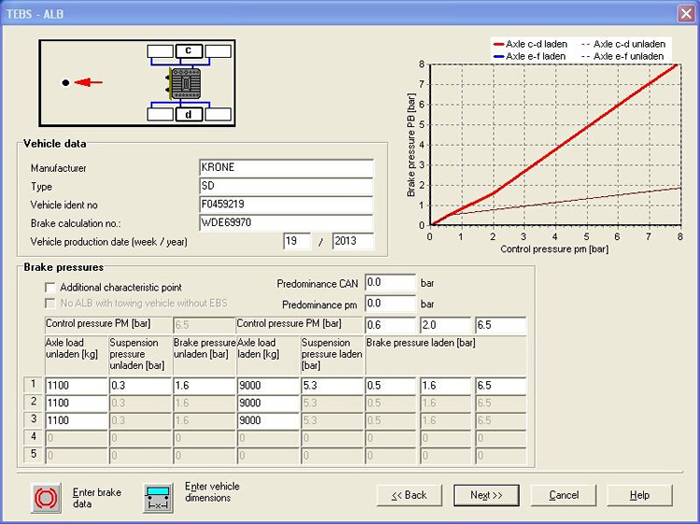Select axle d box in diagram
Viewport: 700px width, 524px height.
(188, 114)
